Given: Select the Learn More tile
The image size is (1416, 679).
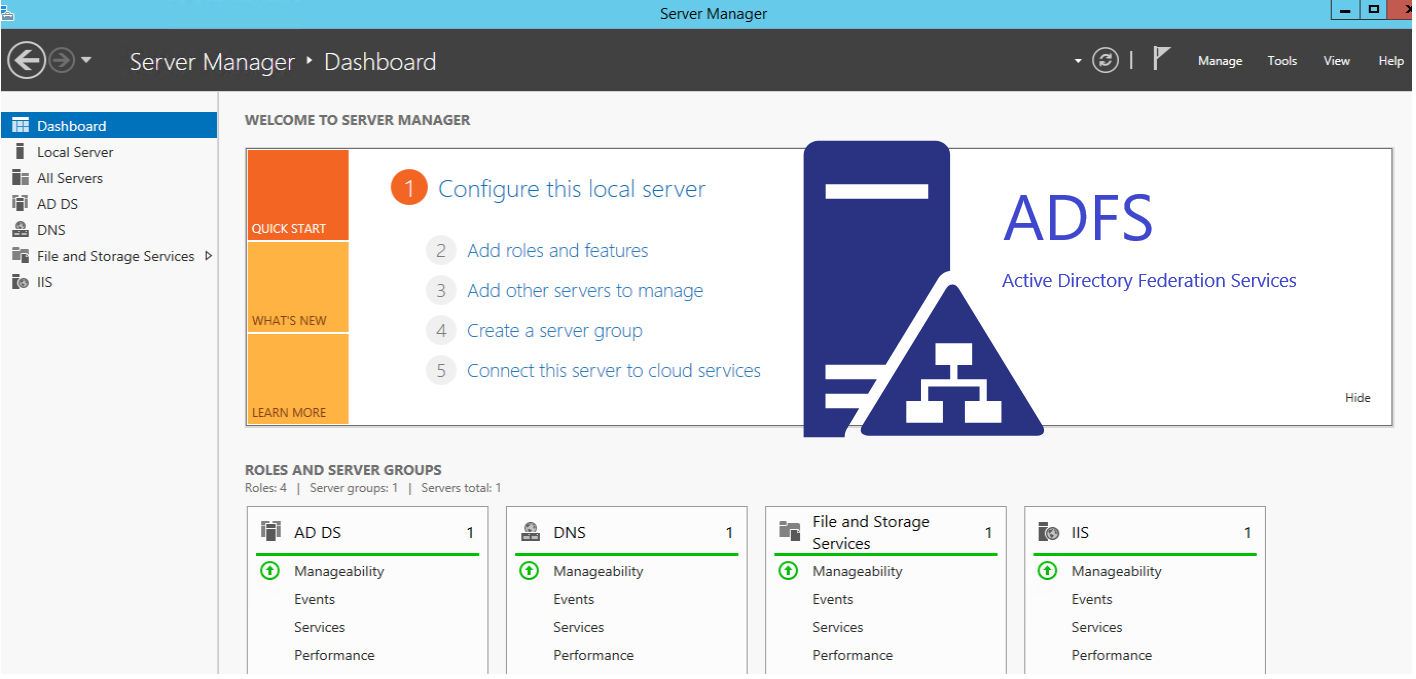Looking at the screenshot, I should (x=298, y=379).
